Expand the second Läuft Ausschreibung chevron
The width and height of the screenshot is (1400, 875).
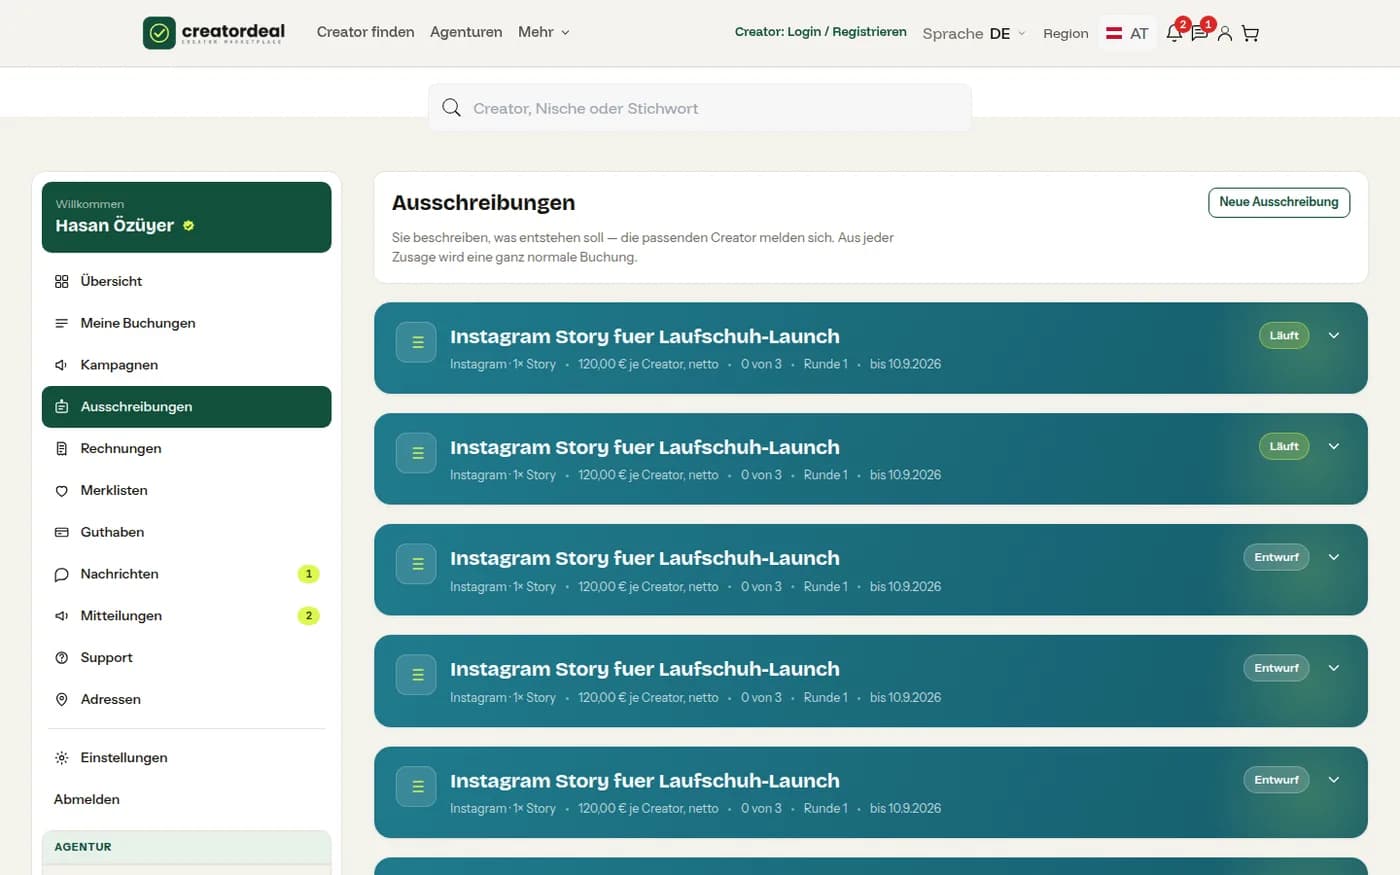tap(1334, 447)
